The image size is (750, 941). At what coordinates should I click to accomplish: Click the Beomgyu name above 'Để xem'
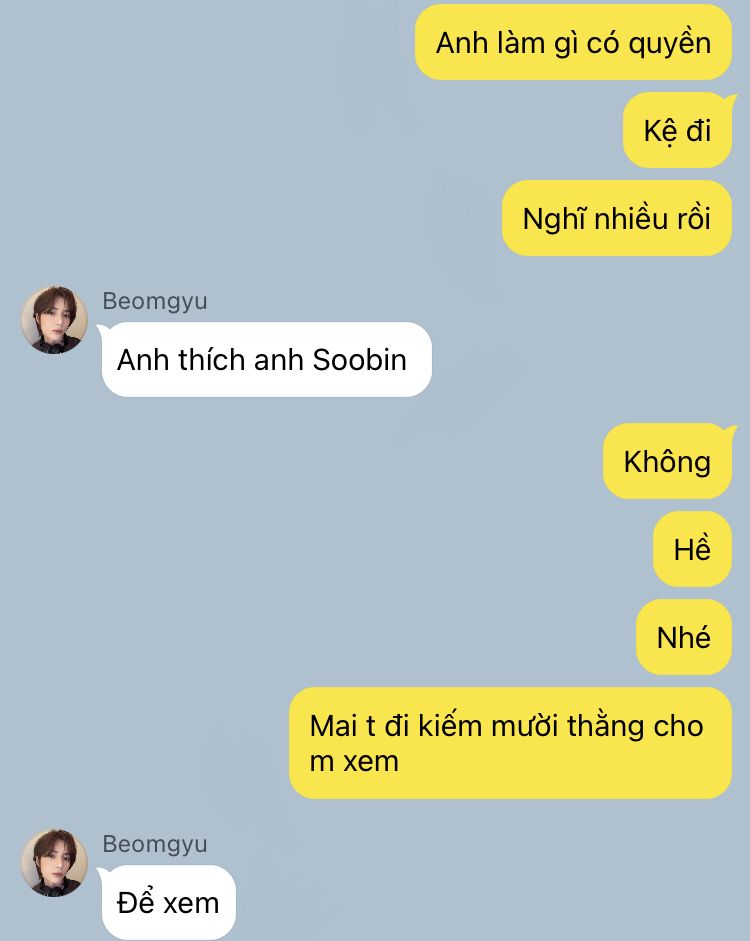pyautogui.click(x=155, y=844)
